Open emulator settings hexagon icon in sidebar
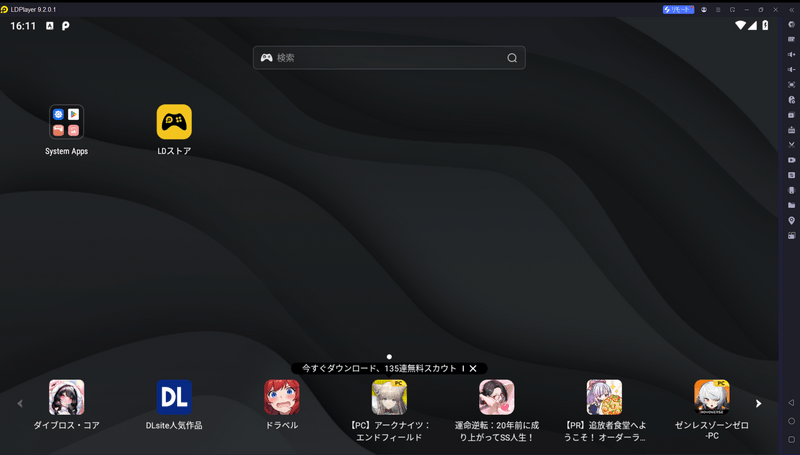Viewport: 800px width, 455px height. pyautogui.click(x=791, y=24)
